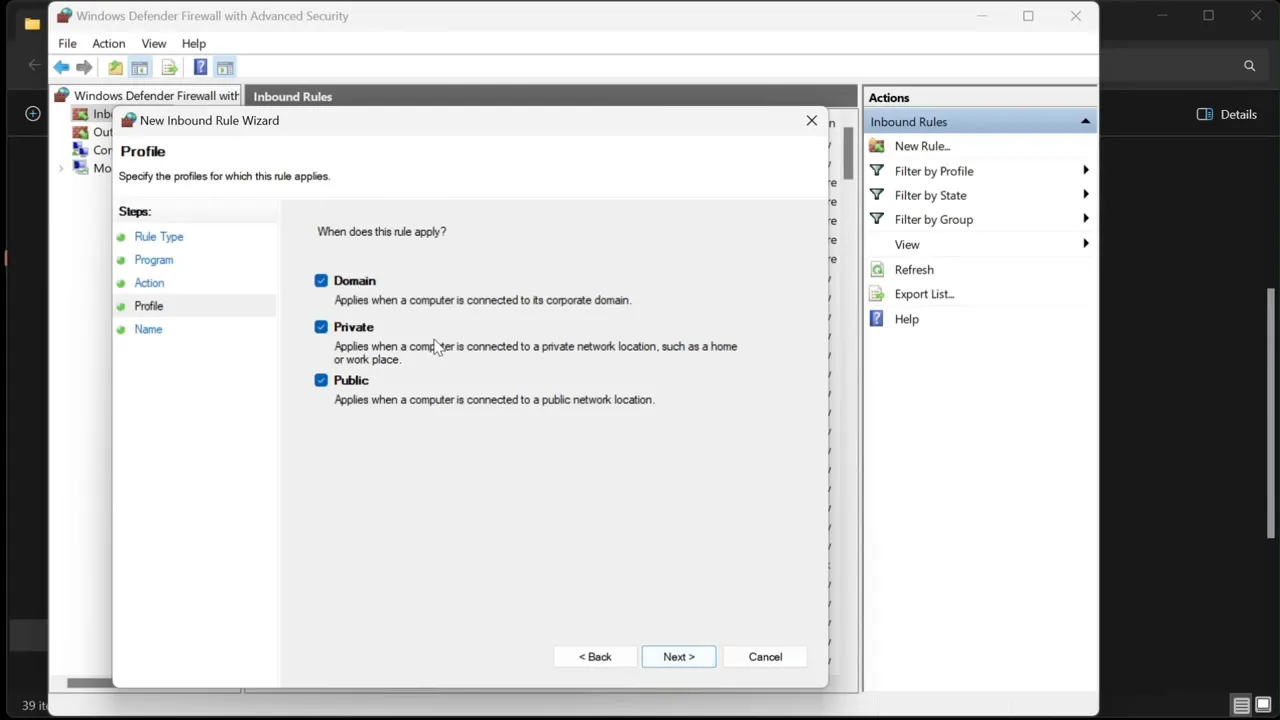
Task: Open the View menu in the menu bar
Action: (x=154, y=44)
